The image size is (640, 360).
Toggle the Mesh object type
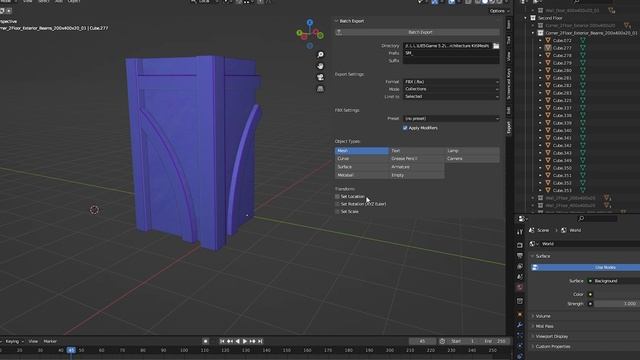click(x=362, y=151)
